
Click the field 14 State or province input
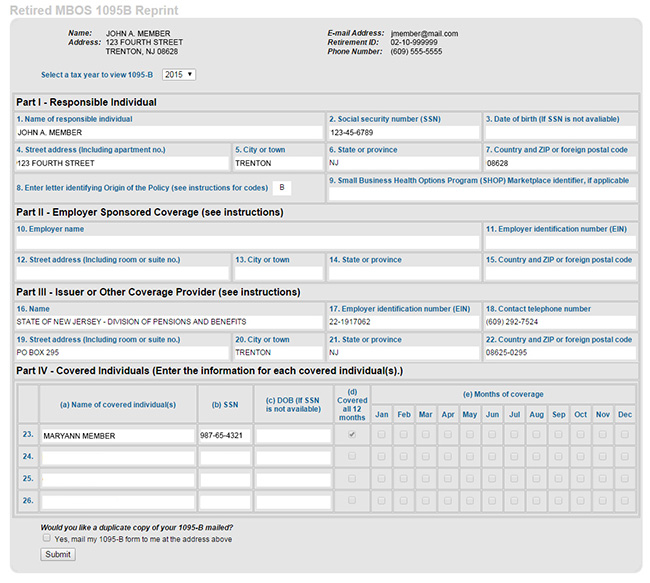click(404, 273)
